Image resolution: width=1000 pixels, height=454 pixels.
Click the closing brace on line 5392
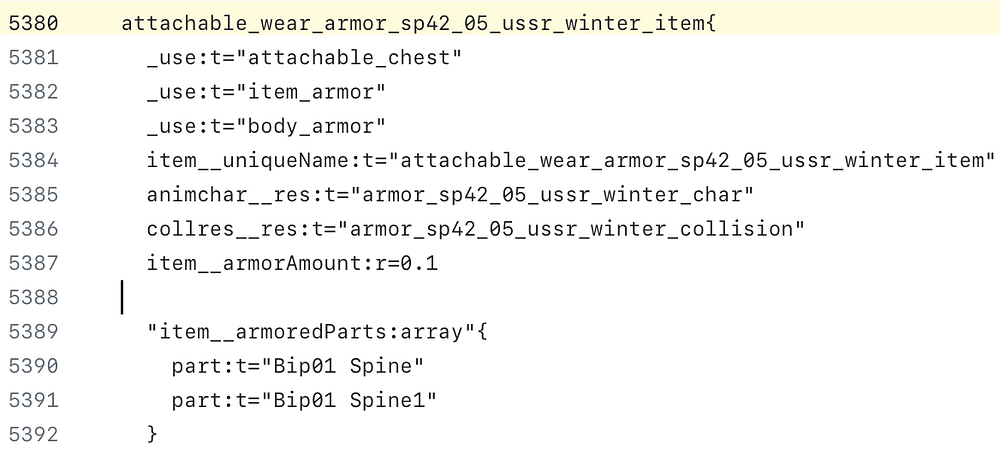(152, 435)
